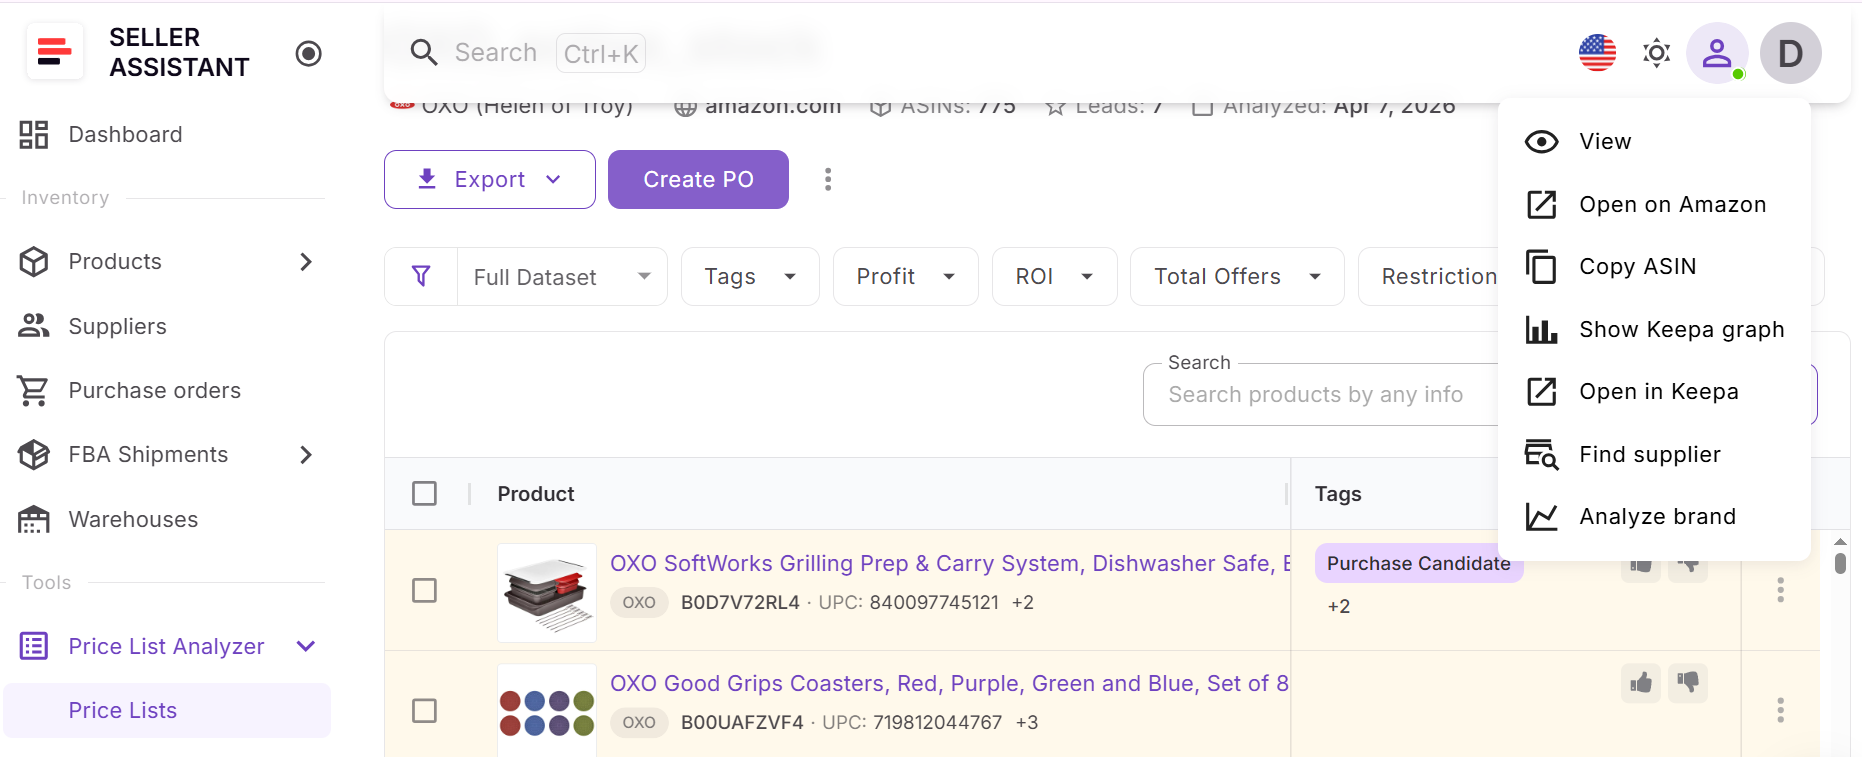Open the D profile avatar
The image size is (1862, 757).
click(1790, 53)
